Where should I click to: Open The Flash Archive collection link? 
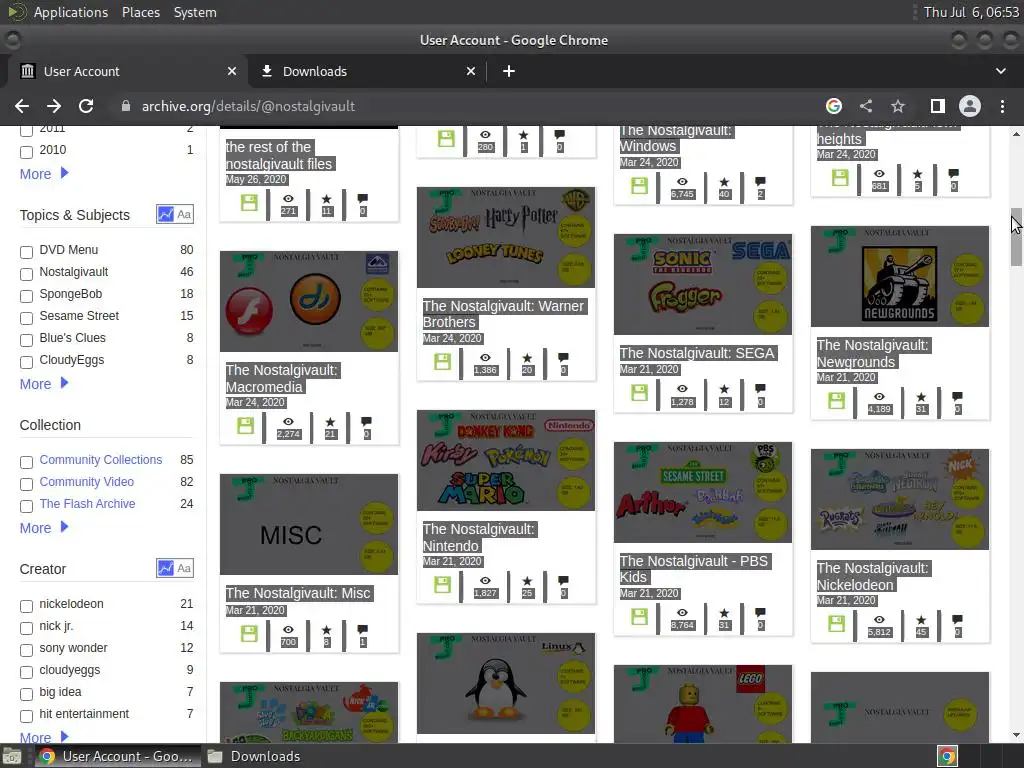tap(87, 504)
